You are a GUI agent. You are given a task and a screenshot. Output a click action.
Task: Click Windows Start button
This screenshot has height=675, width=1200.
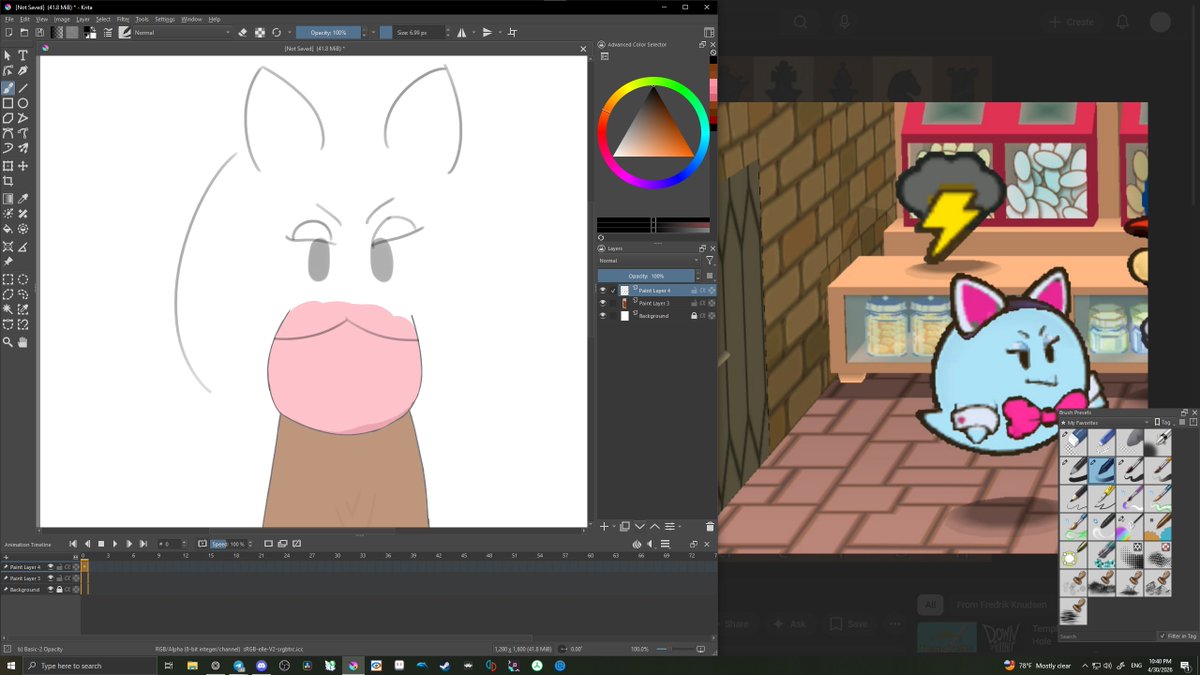[11, 665]
